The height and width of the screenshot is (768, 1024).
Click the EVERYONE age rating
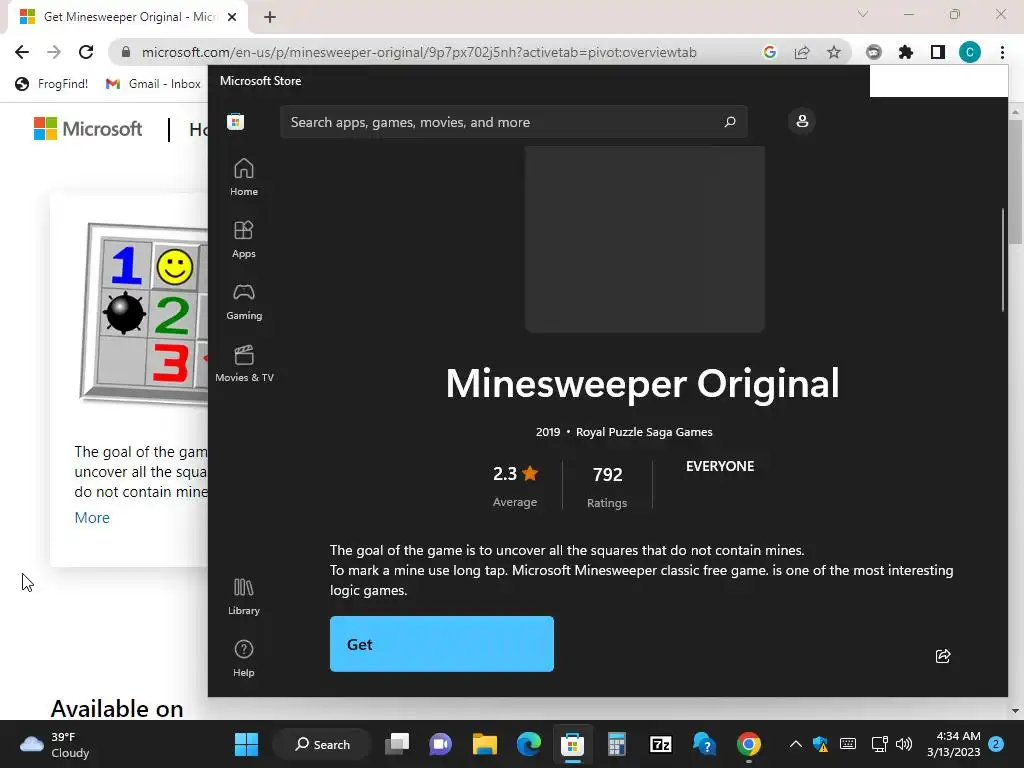pyautogui.click(x=720, y=466)
